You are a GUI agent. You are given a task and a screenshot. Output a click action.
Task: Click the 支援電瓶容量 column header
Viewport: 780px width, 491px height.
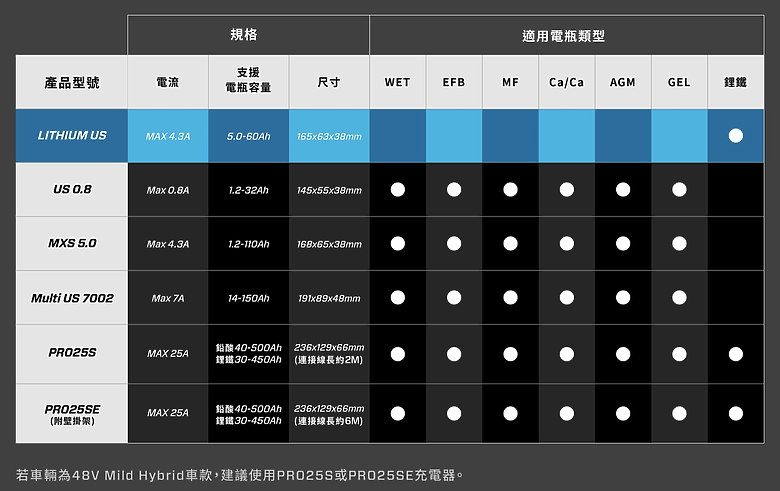click(x=248, y=82)
